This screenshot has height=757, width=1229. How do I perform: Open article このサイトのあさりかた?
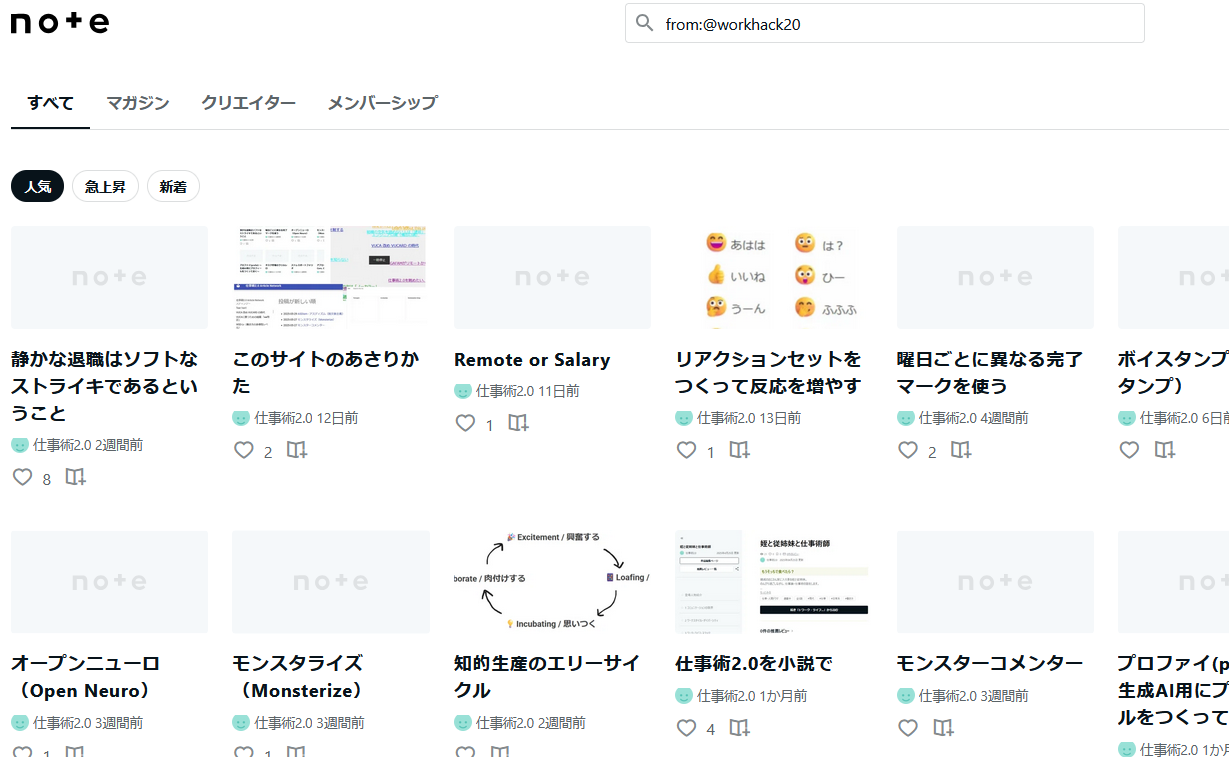[325, 372]
